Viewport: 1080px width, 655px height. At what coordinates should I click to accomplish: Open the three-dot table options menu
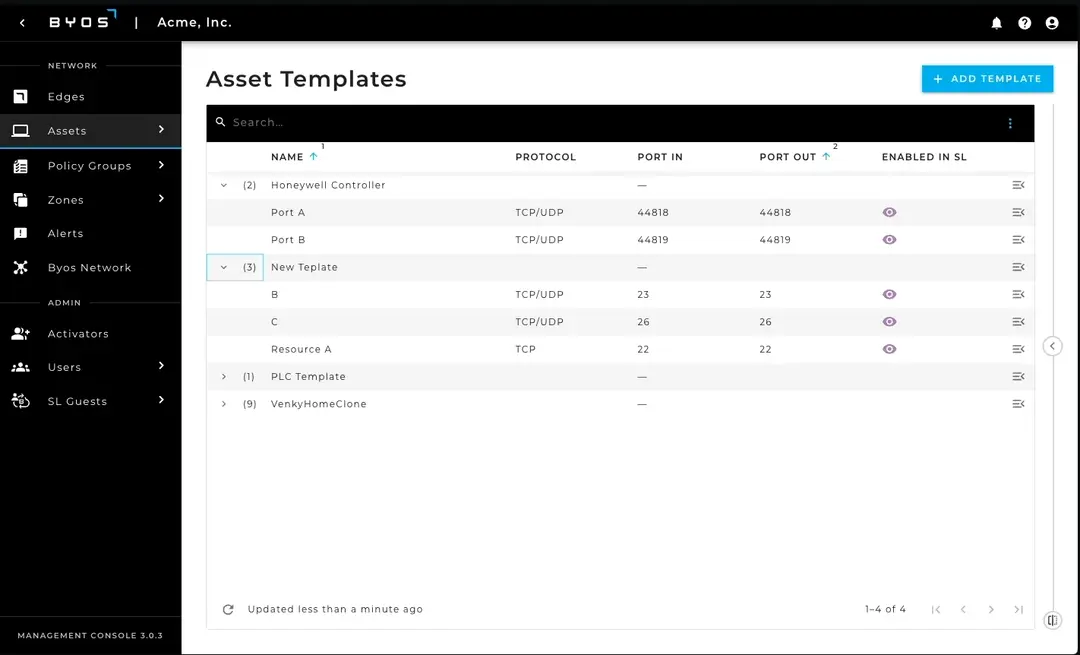pyautogui.click(x=1010, y=123)
